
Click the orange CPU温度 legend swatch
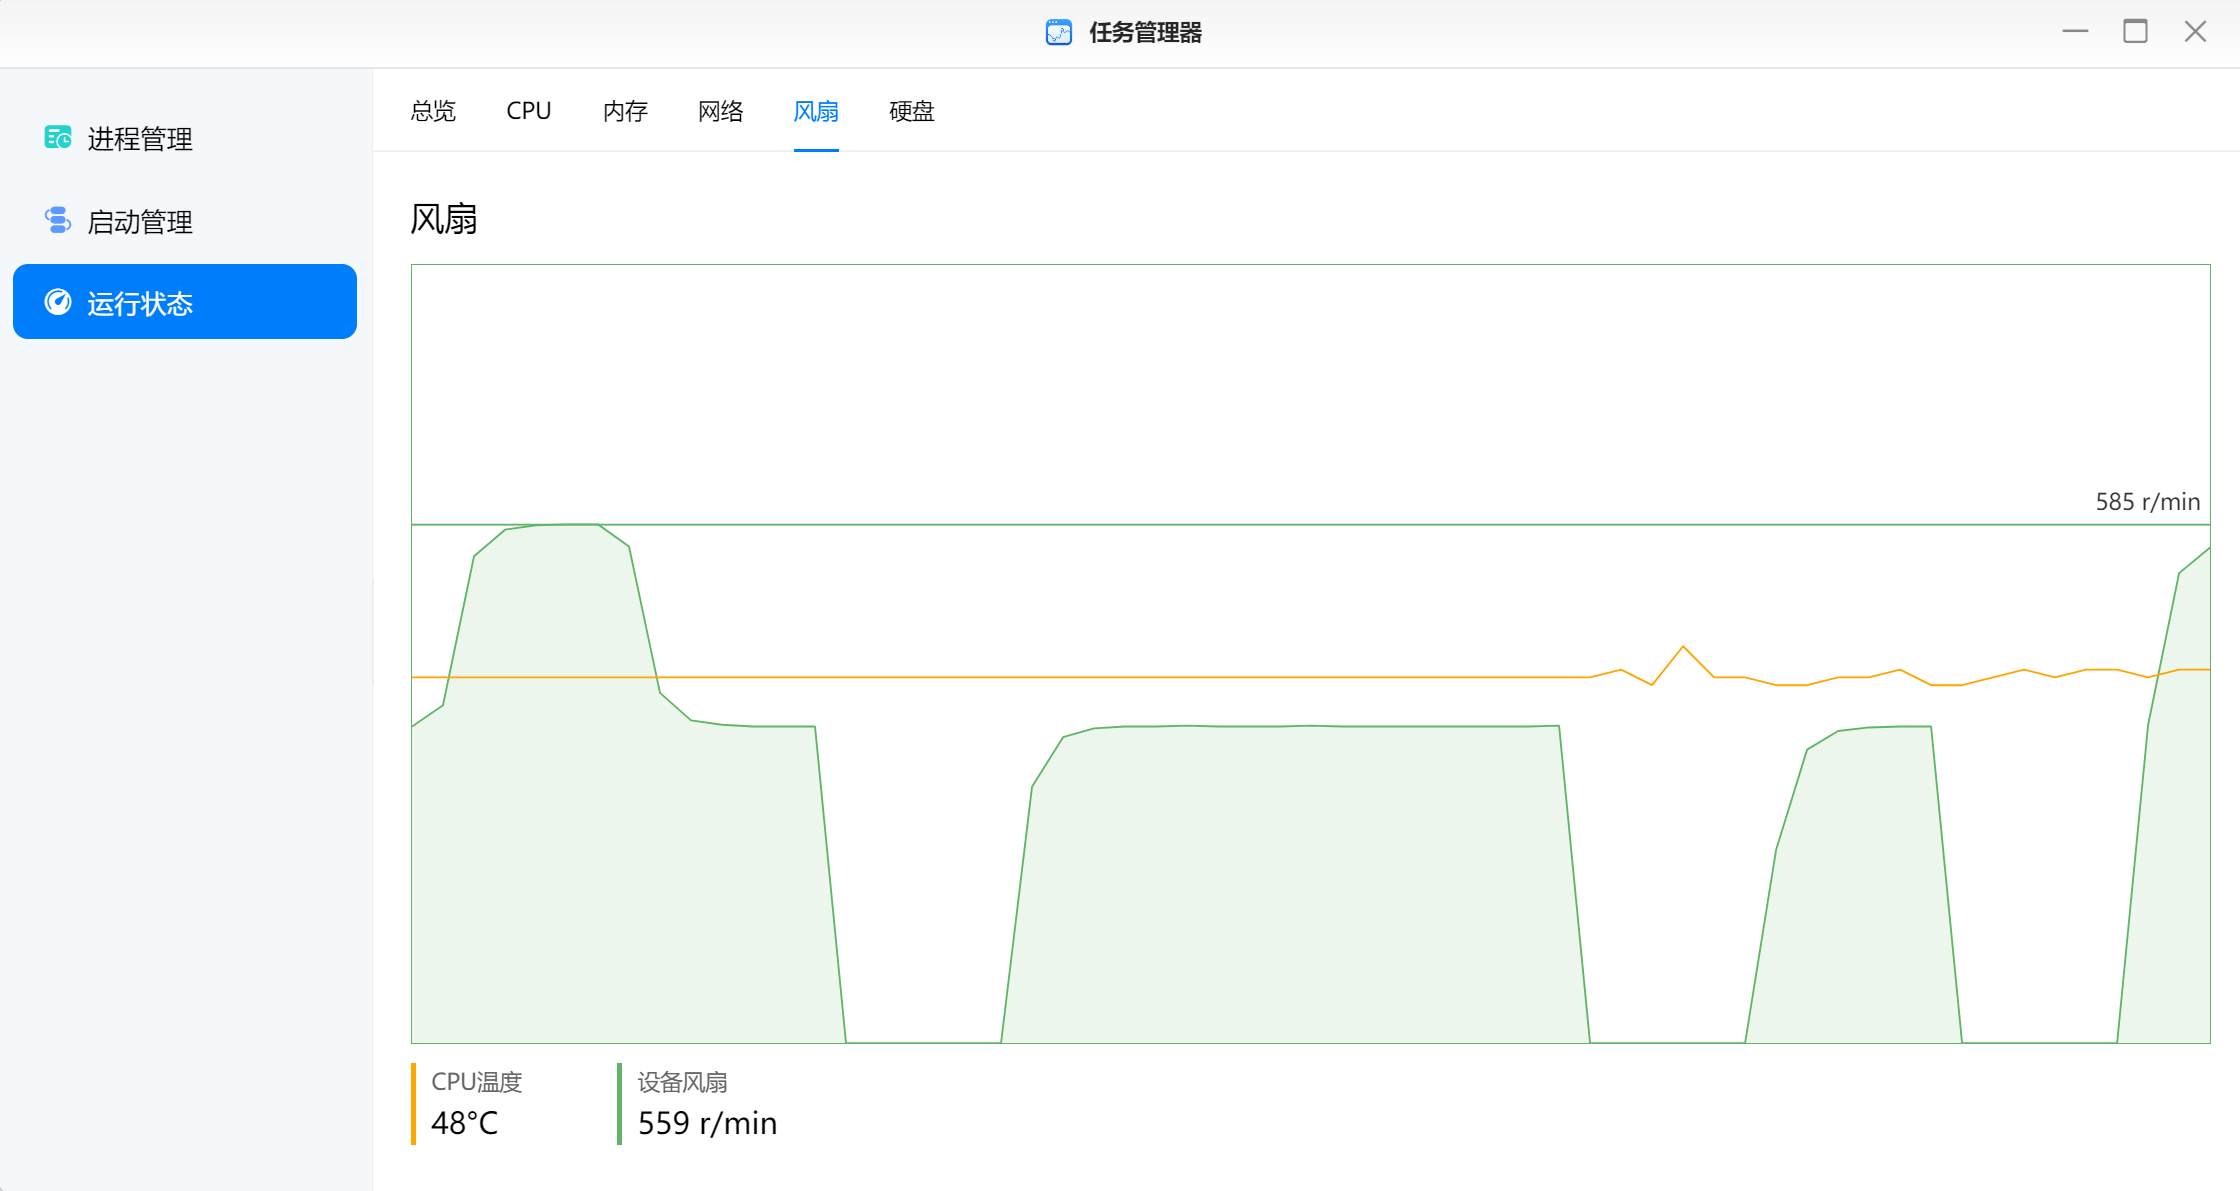tap(413, 1103)
